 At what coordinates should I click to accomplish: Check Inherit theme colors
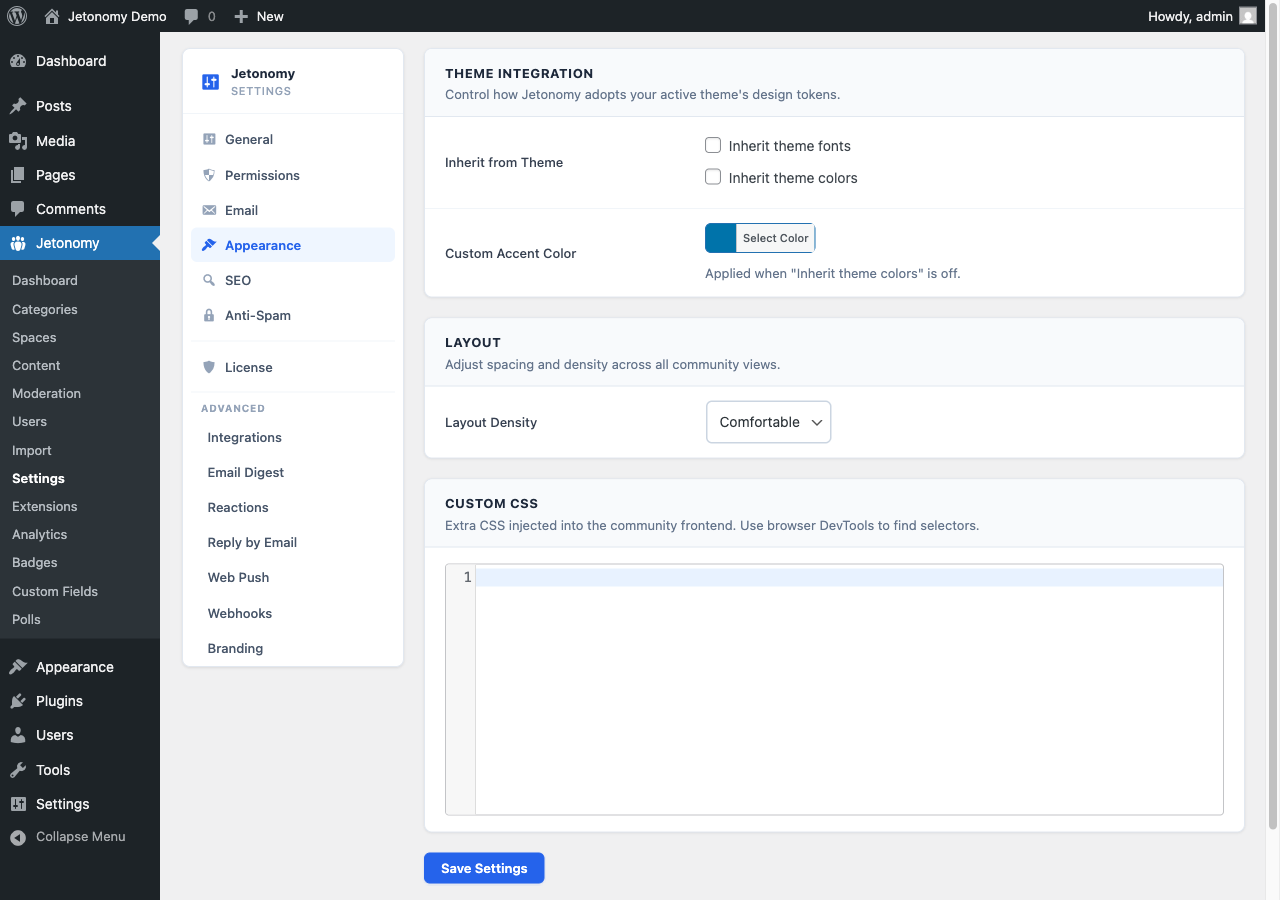[x=713, y=177]
